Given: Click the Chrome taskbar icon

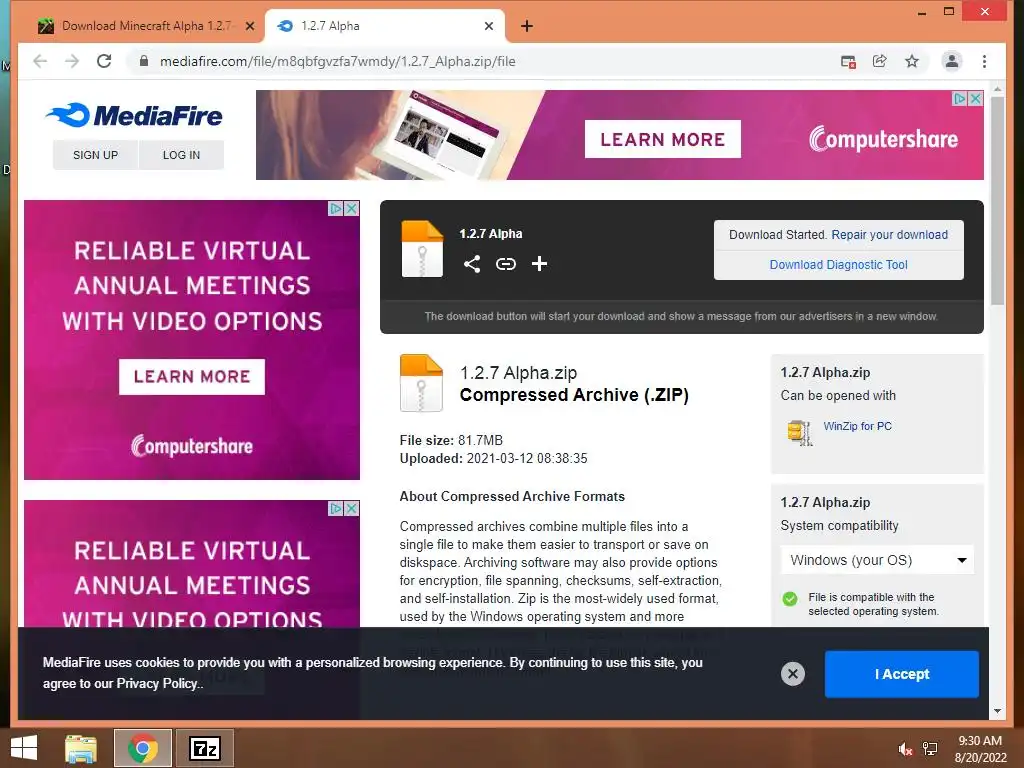Looking at the screenshot, I should pyautogui.click(x=143, y=748).
